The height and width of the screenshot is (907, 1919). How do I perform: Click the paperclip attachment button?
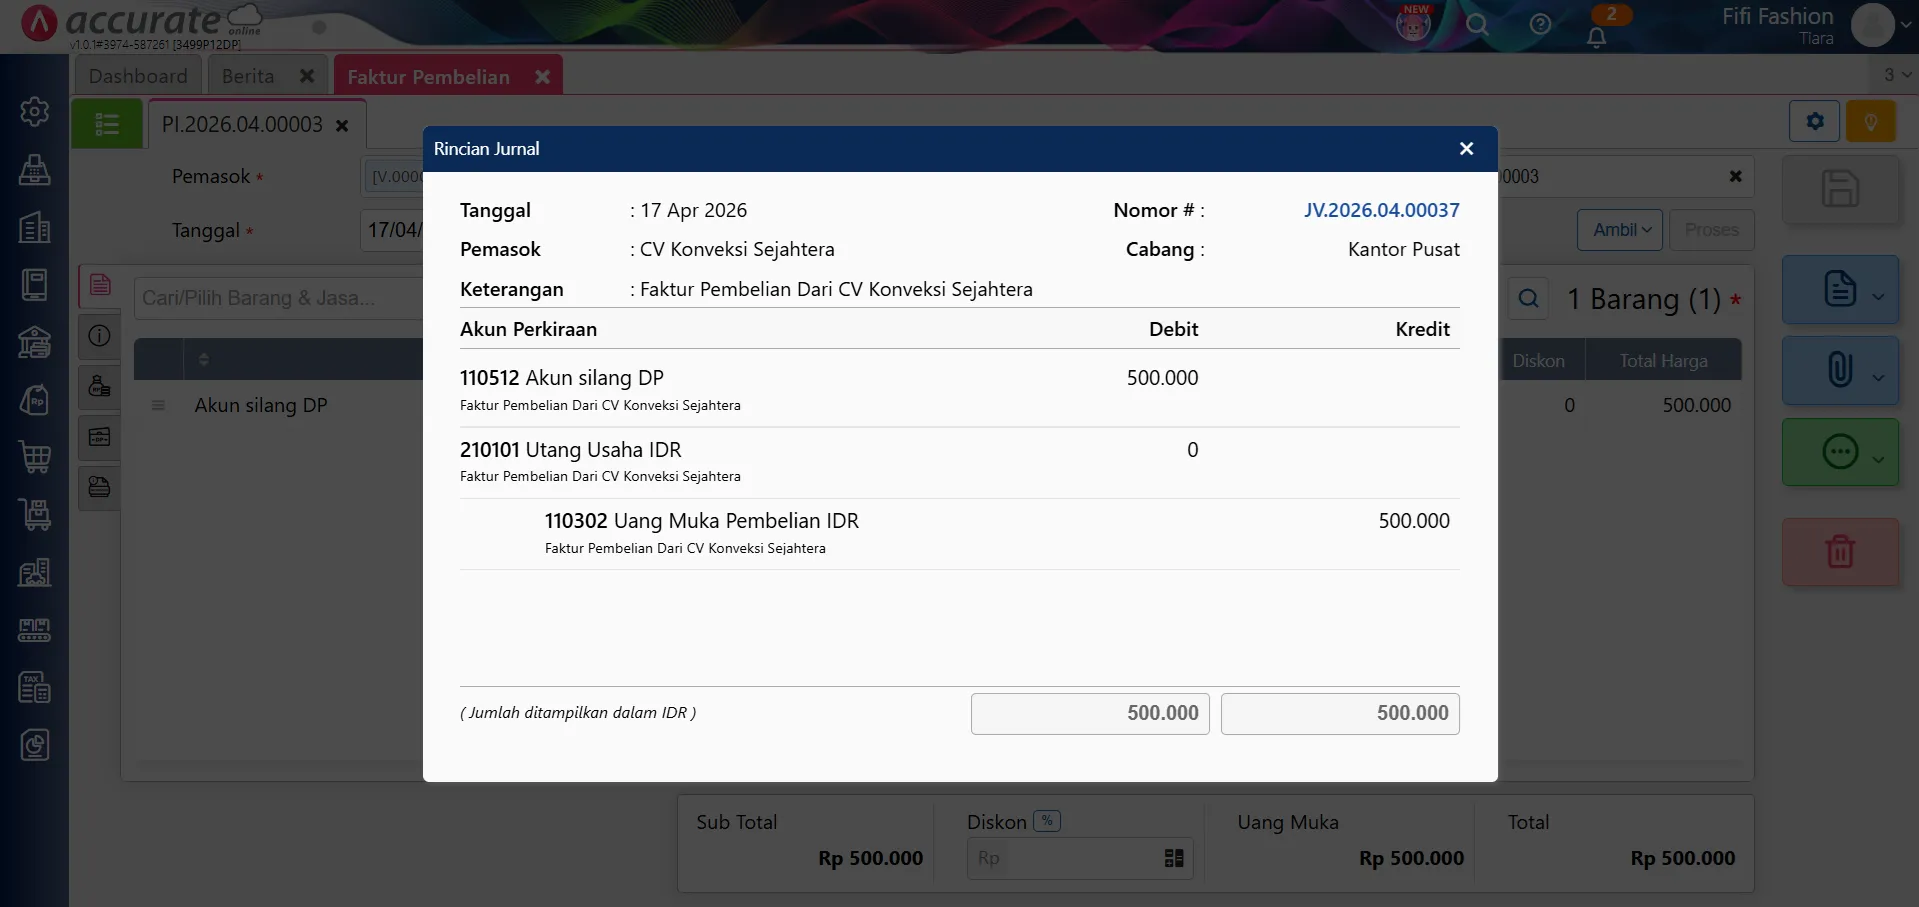(1840, 370)
